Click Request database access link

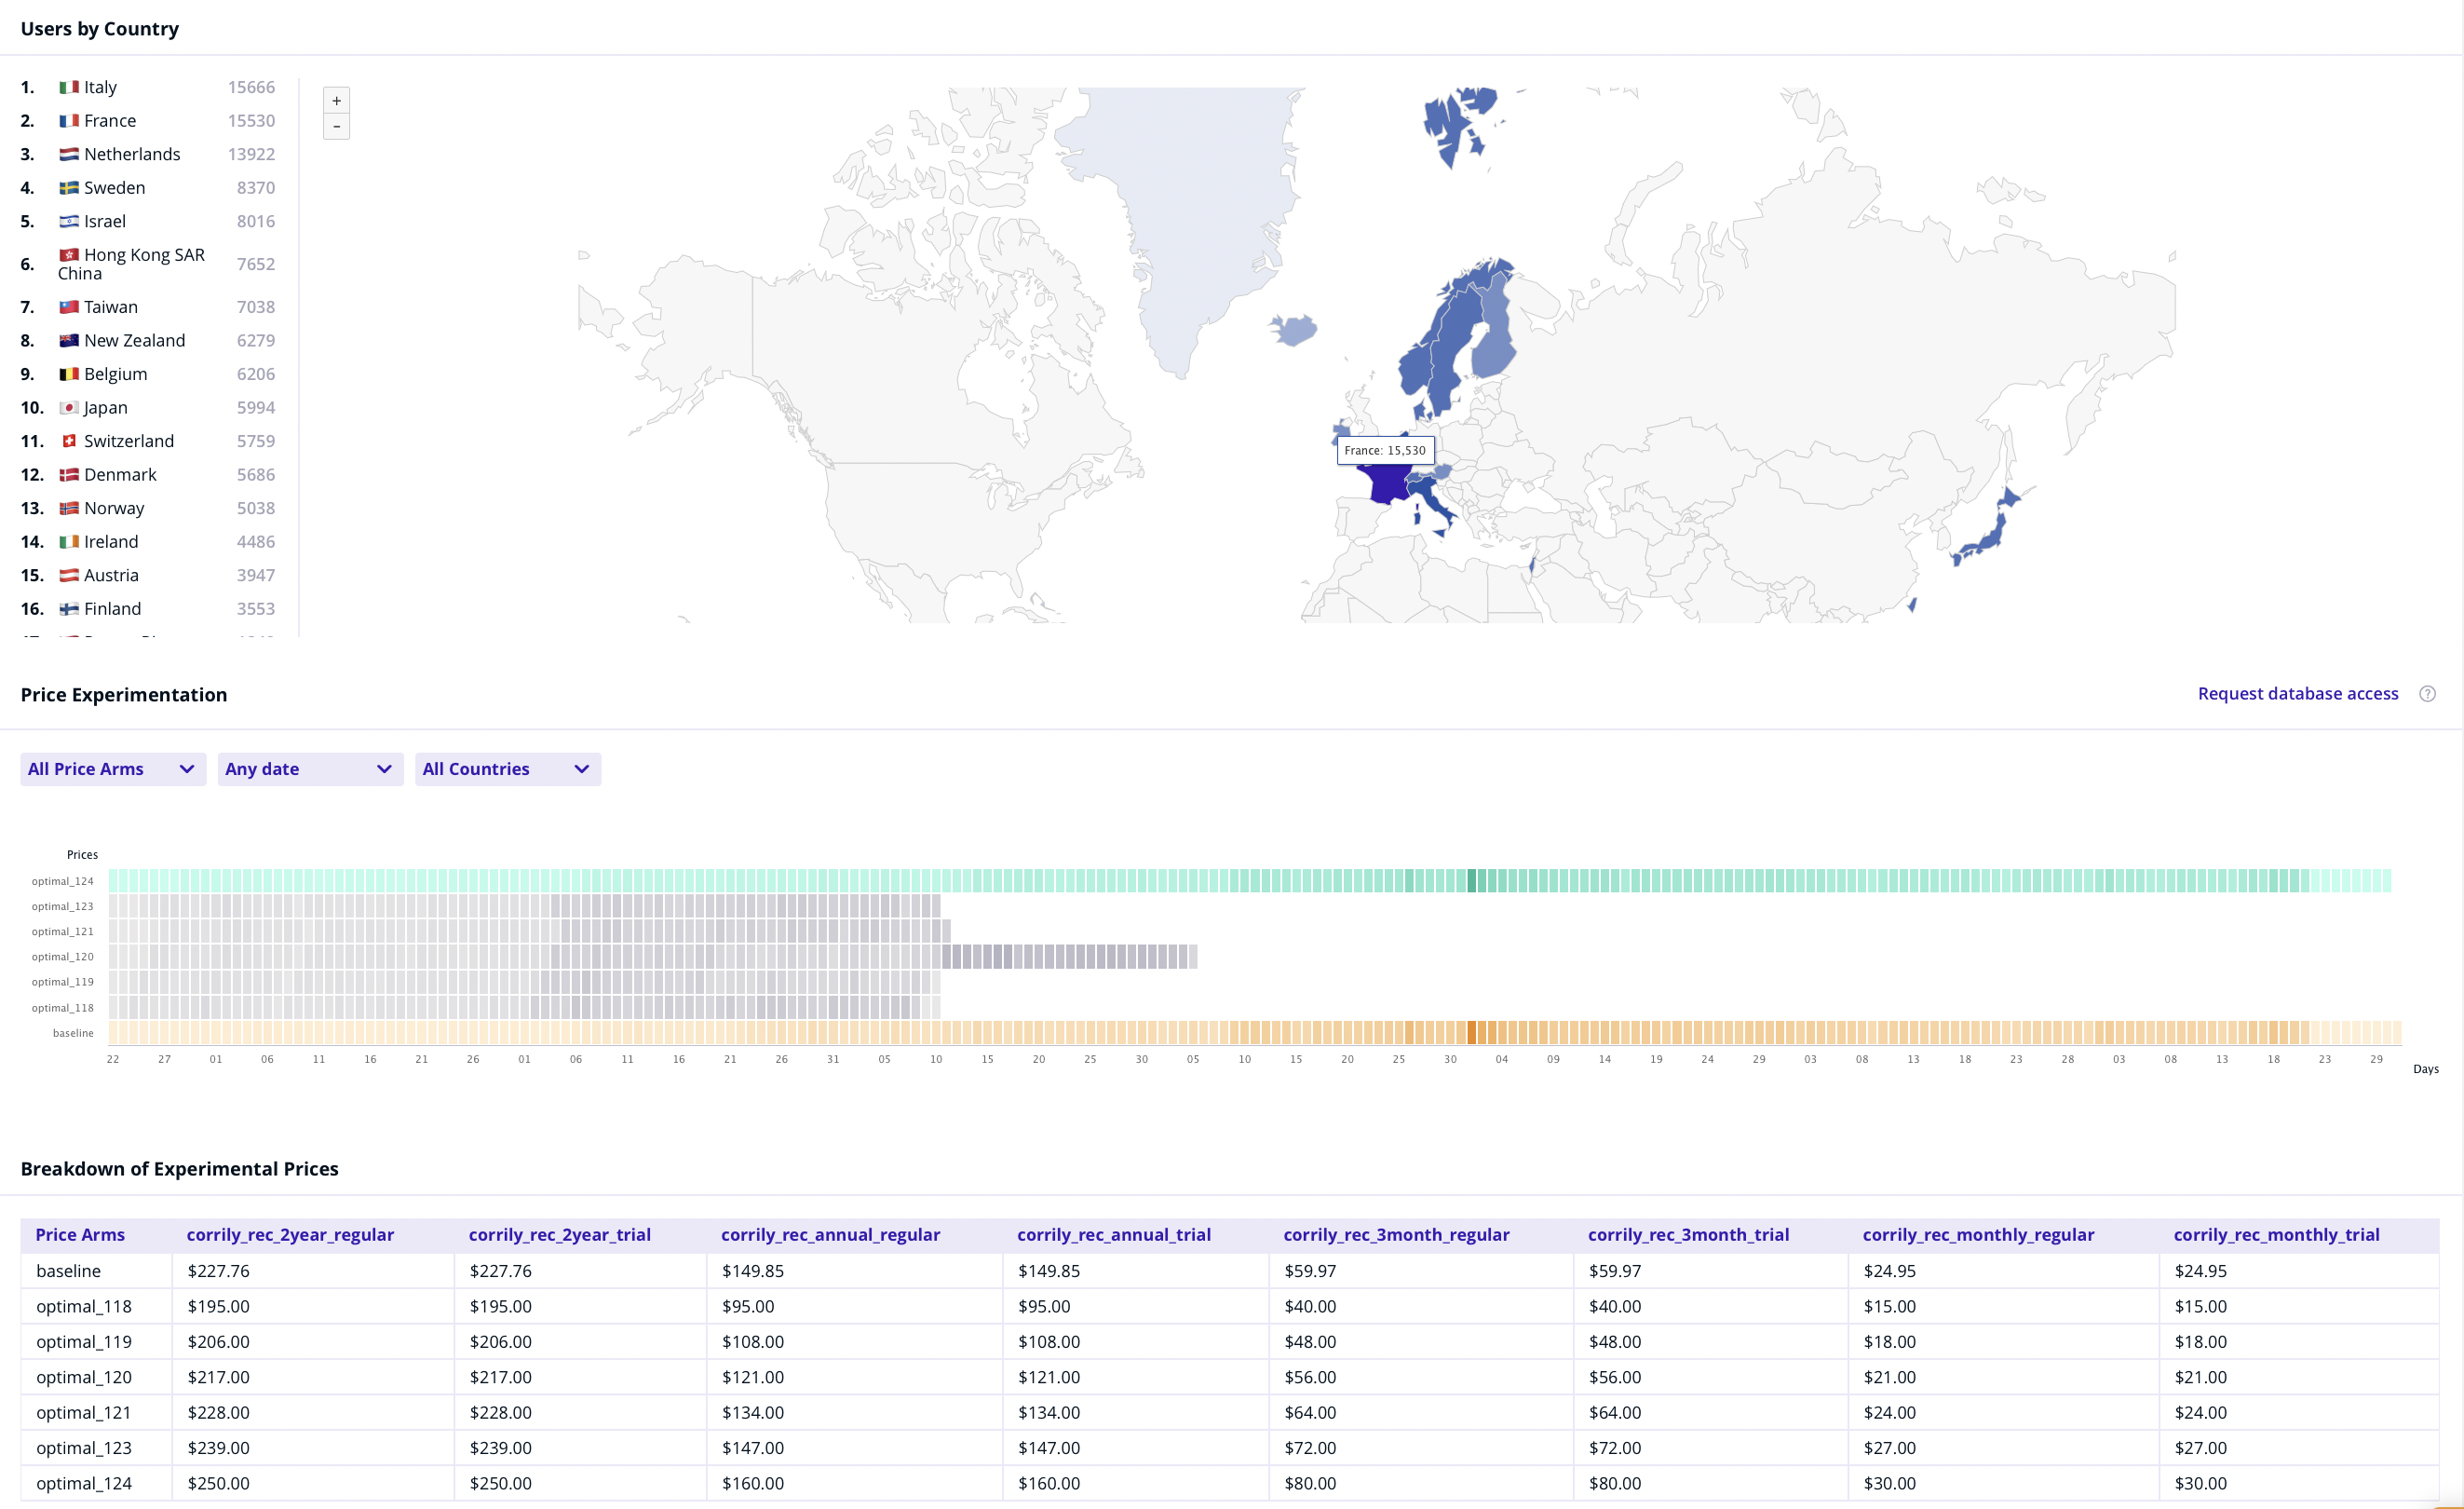coord(2297,694)
